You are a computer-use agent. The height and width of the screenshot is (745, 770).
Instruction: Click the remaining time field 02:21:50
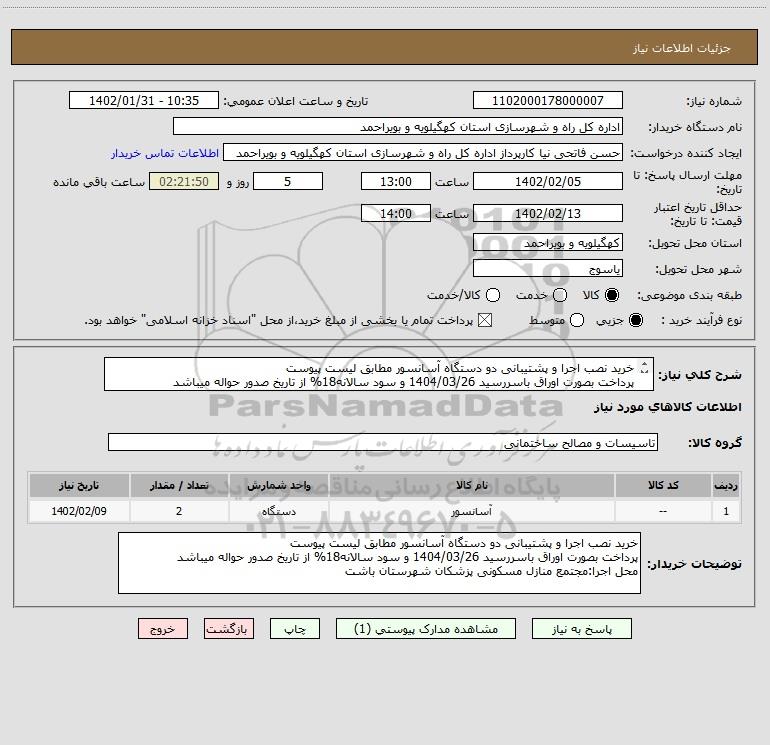click(x=184, y=181)
